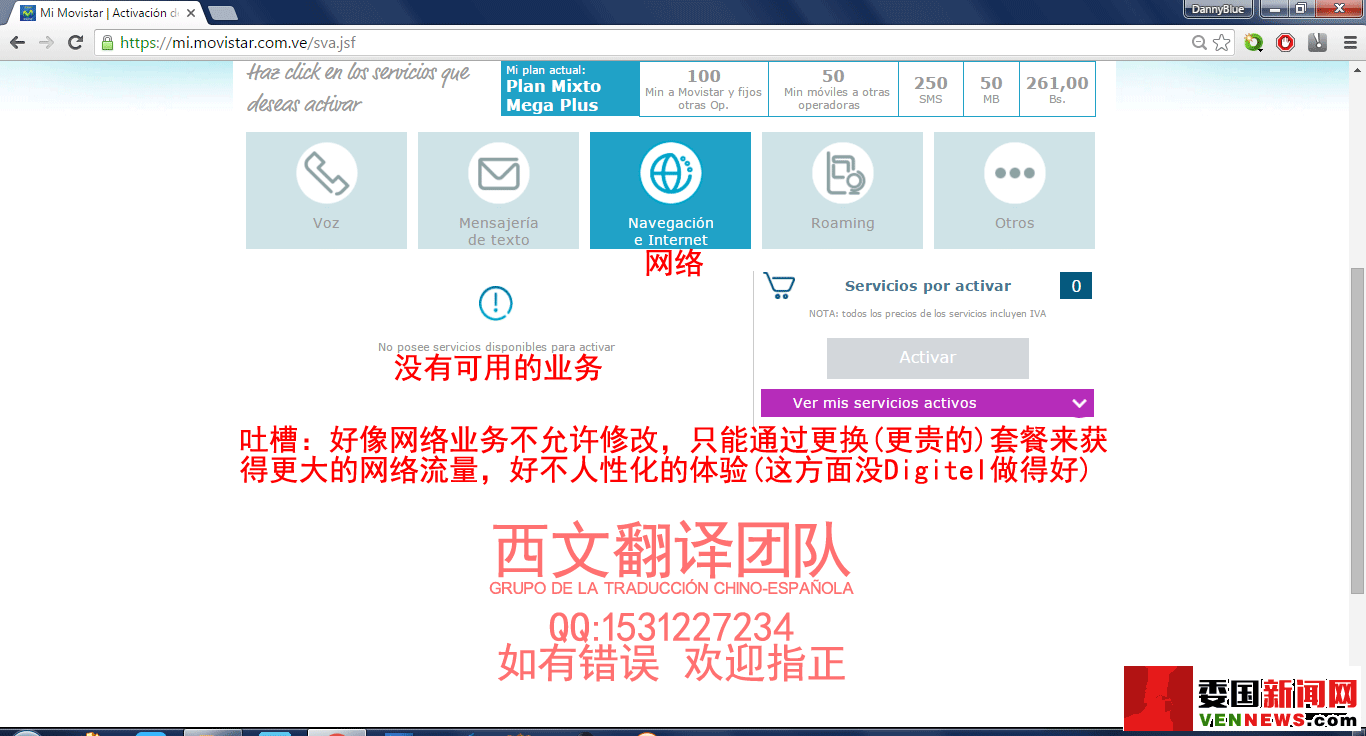
Task: Bookmark this page with the star
Action: [x=1221, y=43]
